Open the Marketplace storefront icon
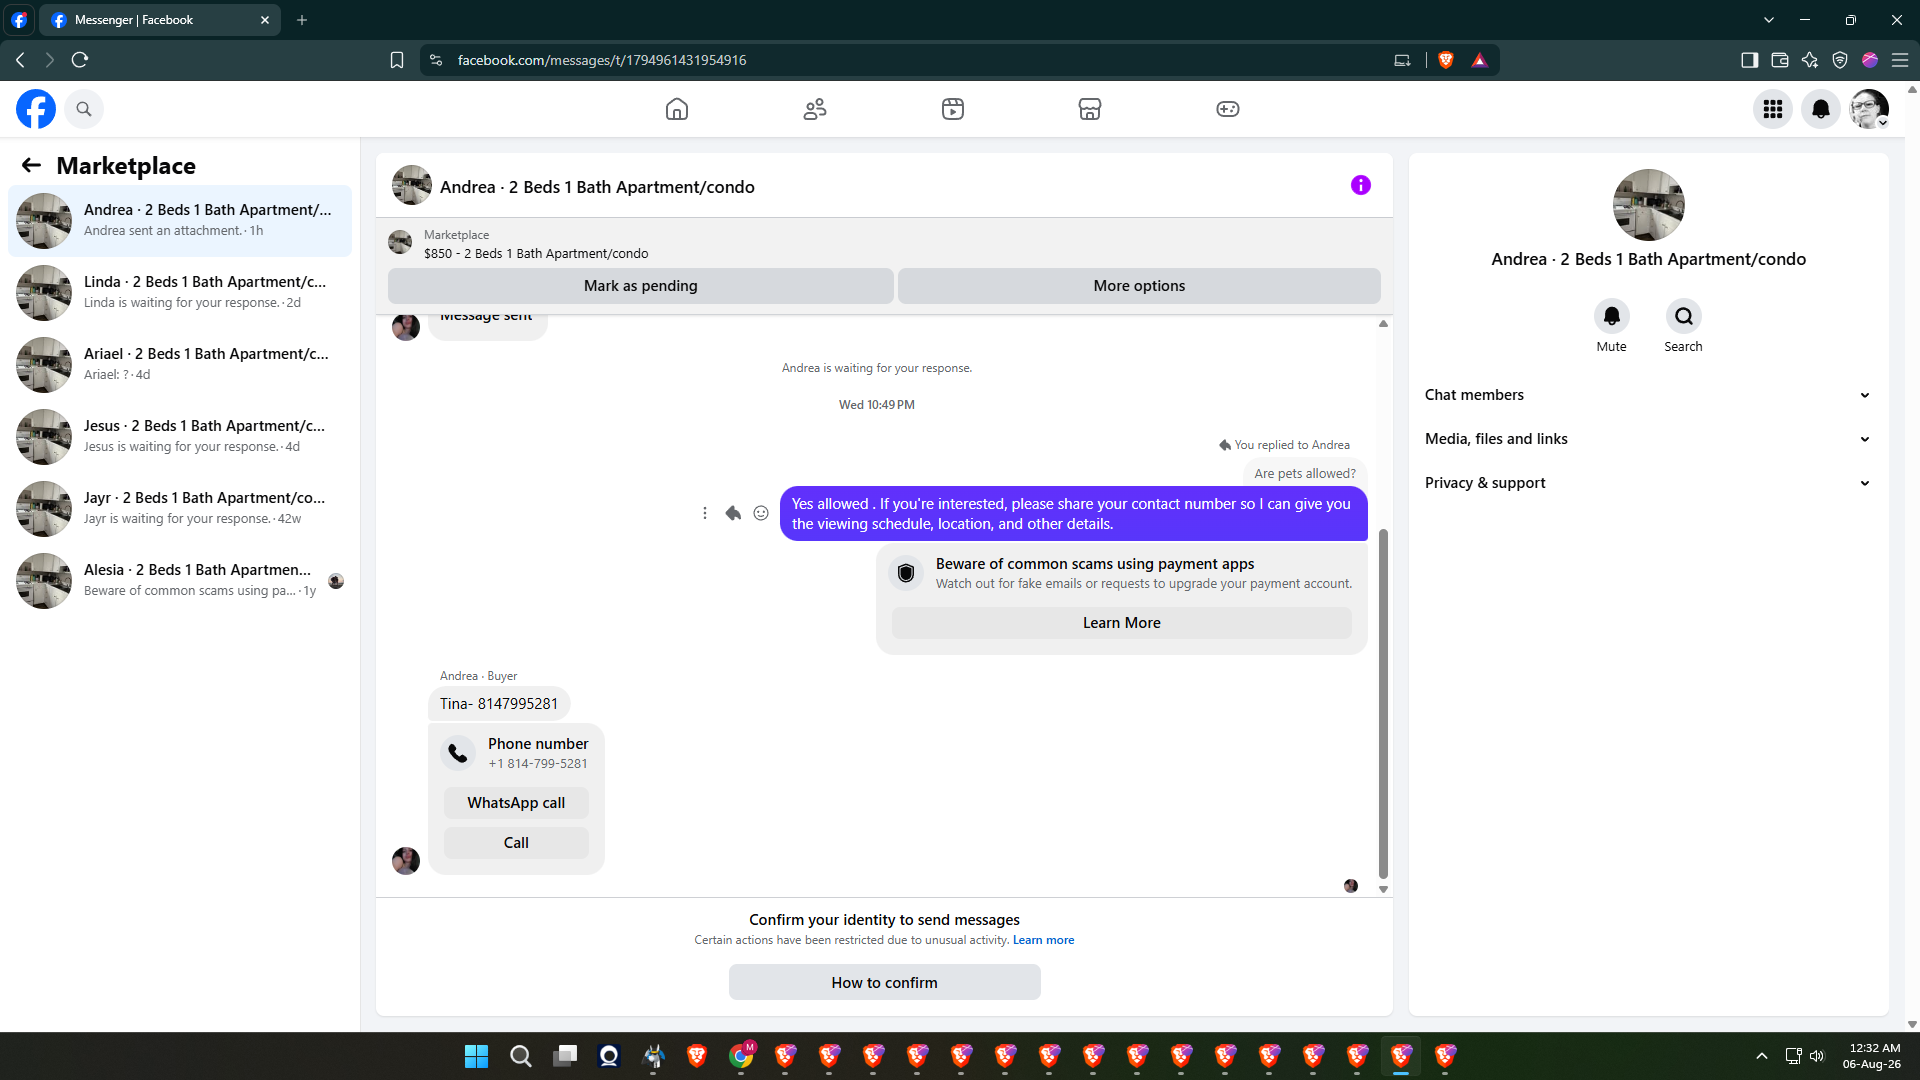 pyautogui.click(x=1090, y=109)
